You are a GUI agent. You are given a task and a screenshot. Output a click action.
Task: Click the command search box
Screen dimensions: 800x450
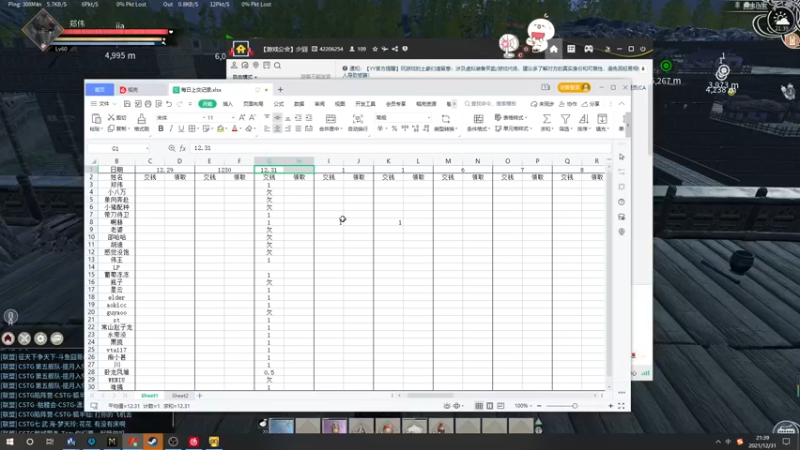pos(491,104)
